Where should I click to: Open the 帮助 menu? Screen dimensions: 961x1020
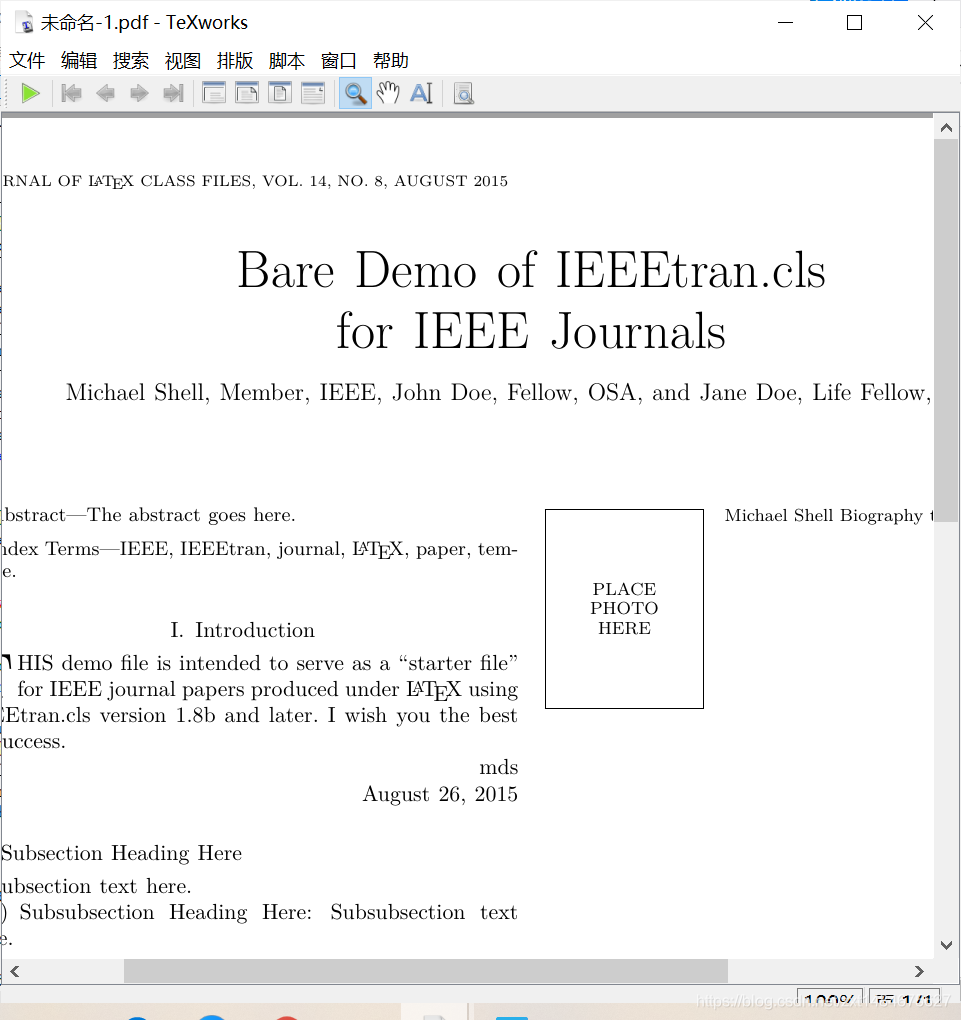(x=391, y=60)
